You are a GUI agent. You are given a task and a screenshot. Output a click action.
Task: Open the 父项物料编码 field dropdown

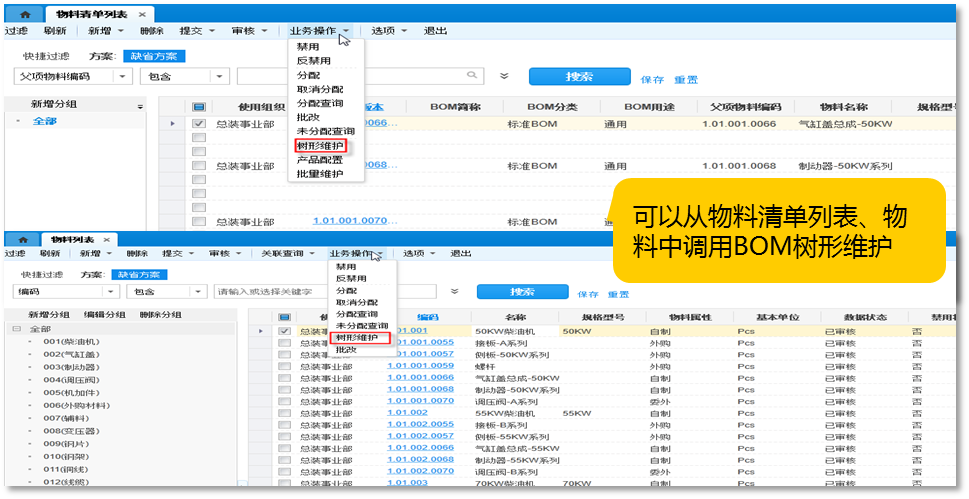click(123, 77)
